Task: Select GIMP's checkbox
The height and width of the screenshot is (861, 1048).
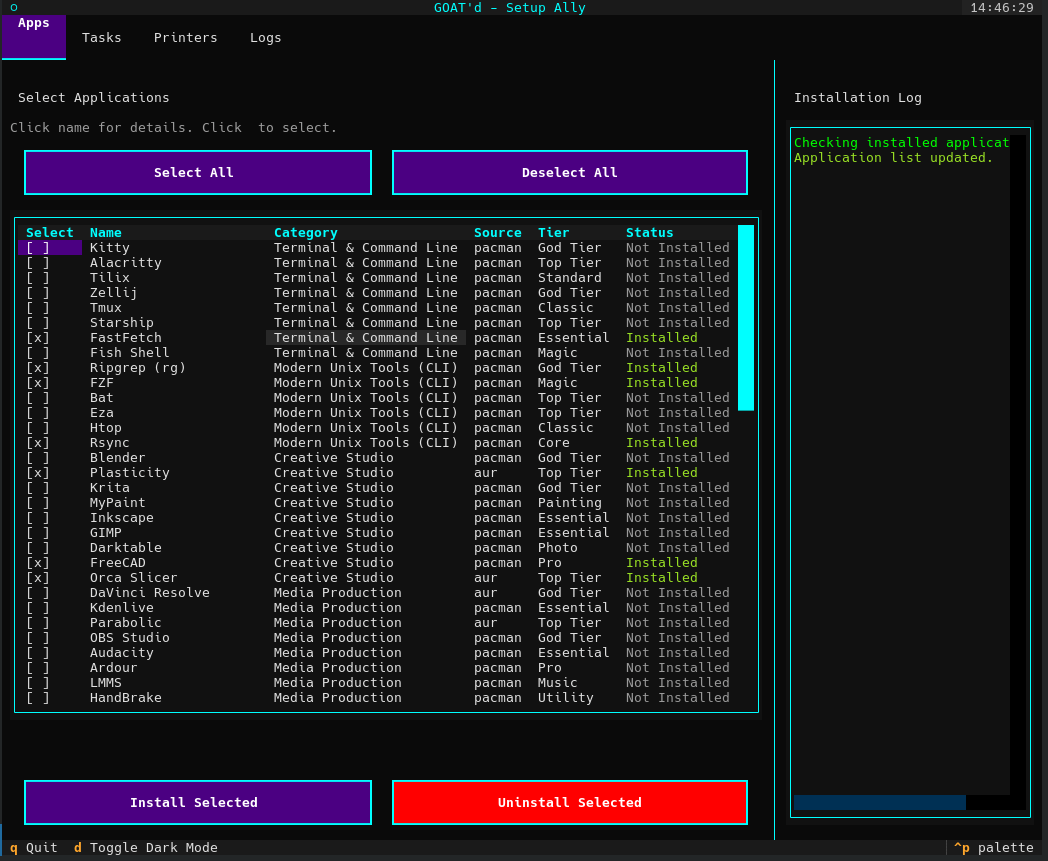Action: point(37,532)
